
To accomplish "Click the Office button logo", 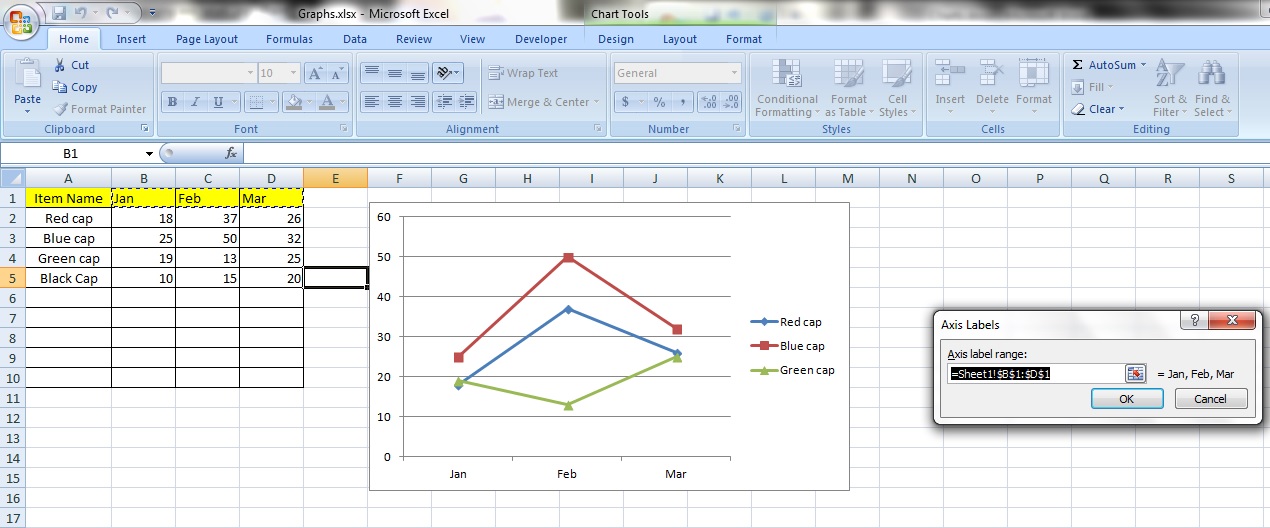I will tap(21, 21).
